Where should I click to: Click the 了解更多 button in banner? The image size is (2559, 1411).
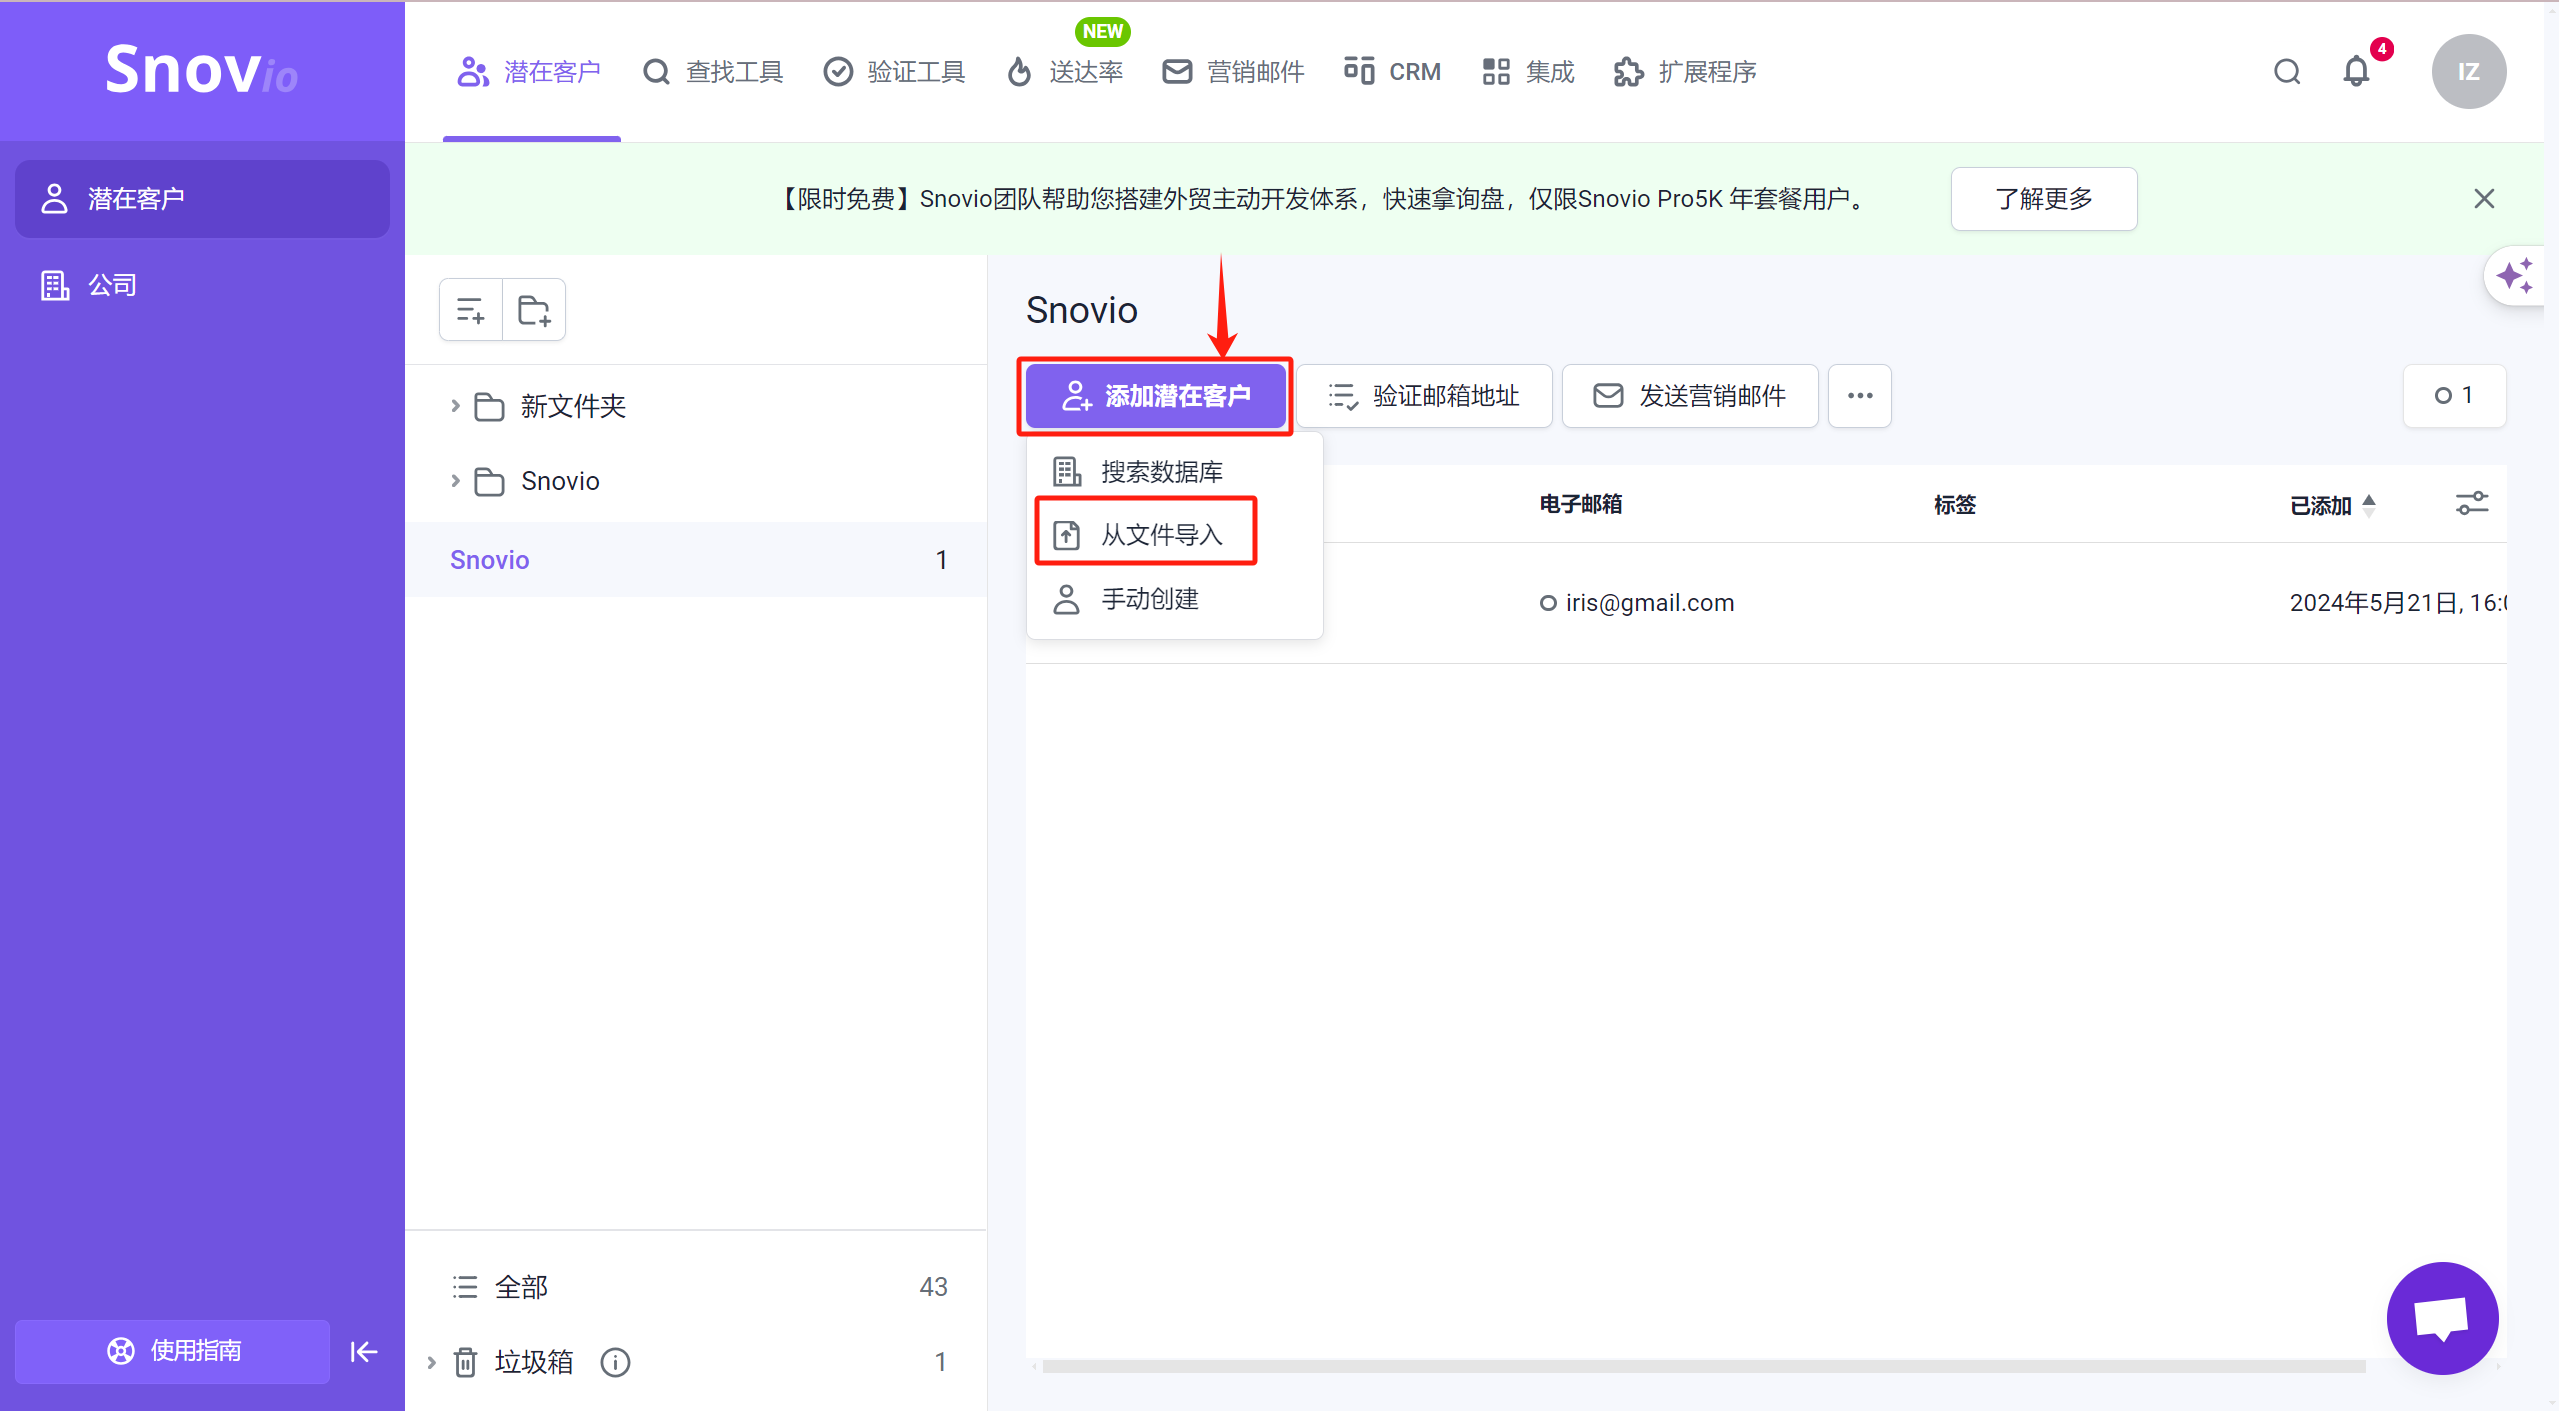2044,199
